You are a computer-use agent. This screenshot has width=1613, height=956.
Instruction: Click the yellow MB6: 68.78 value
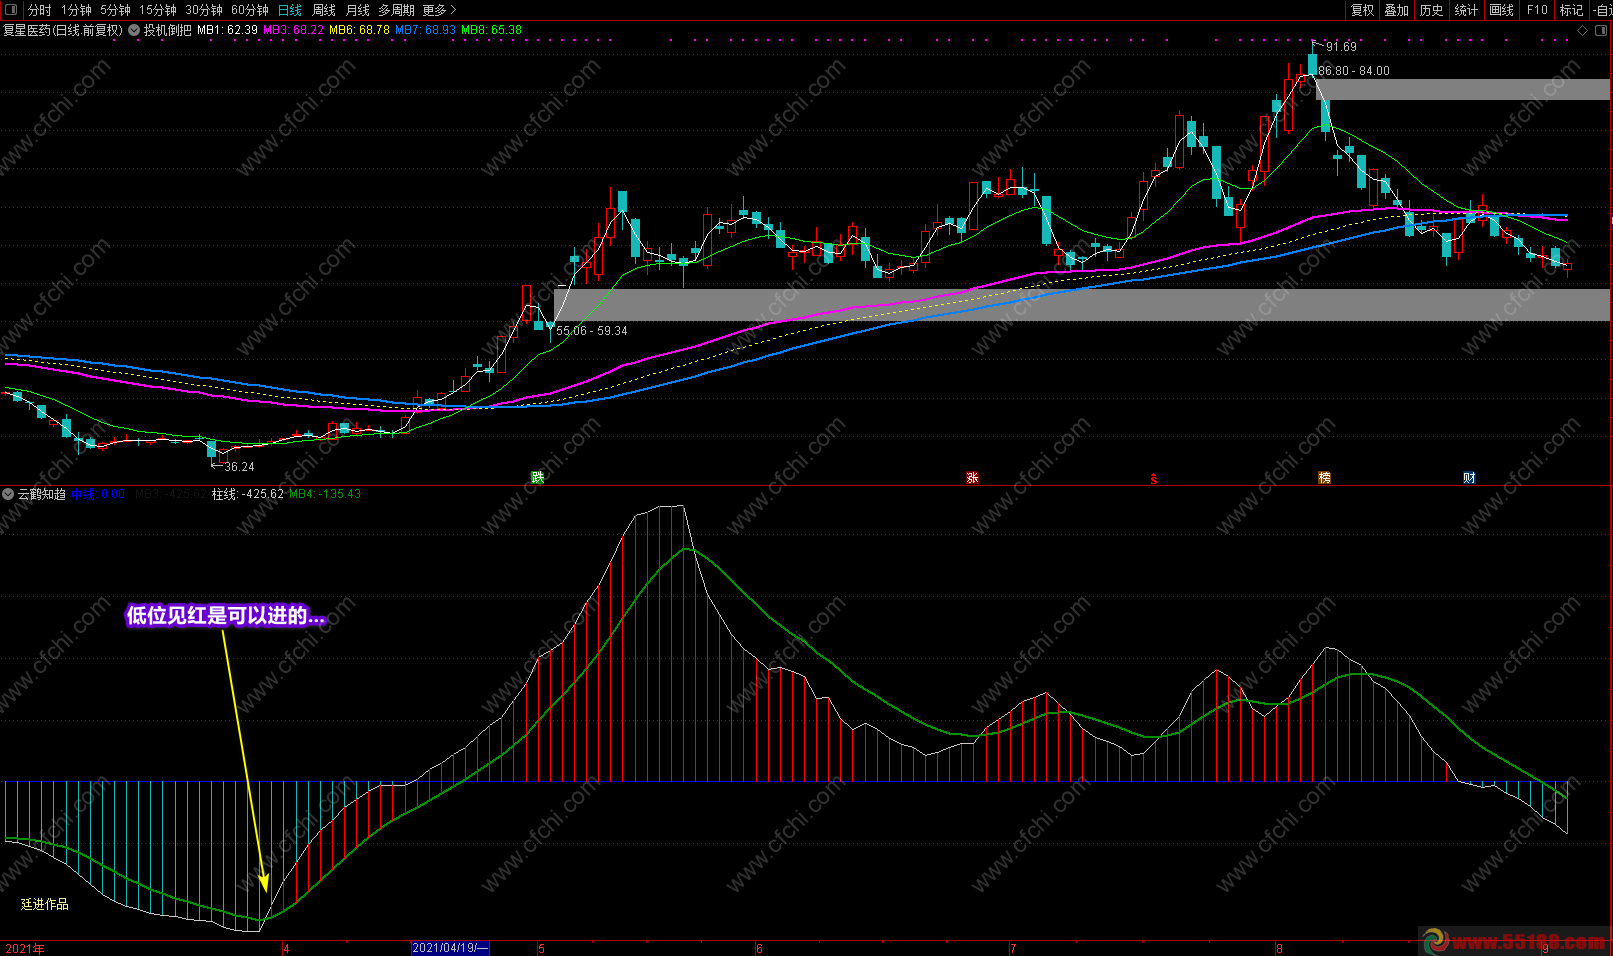pos(359,30)
